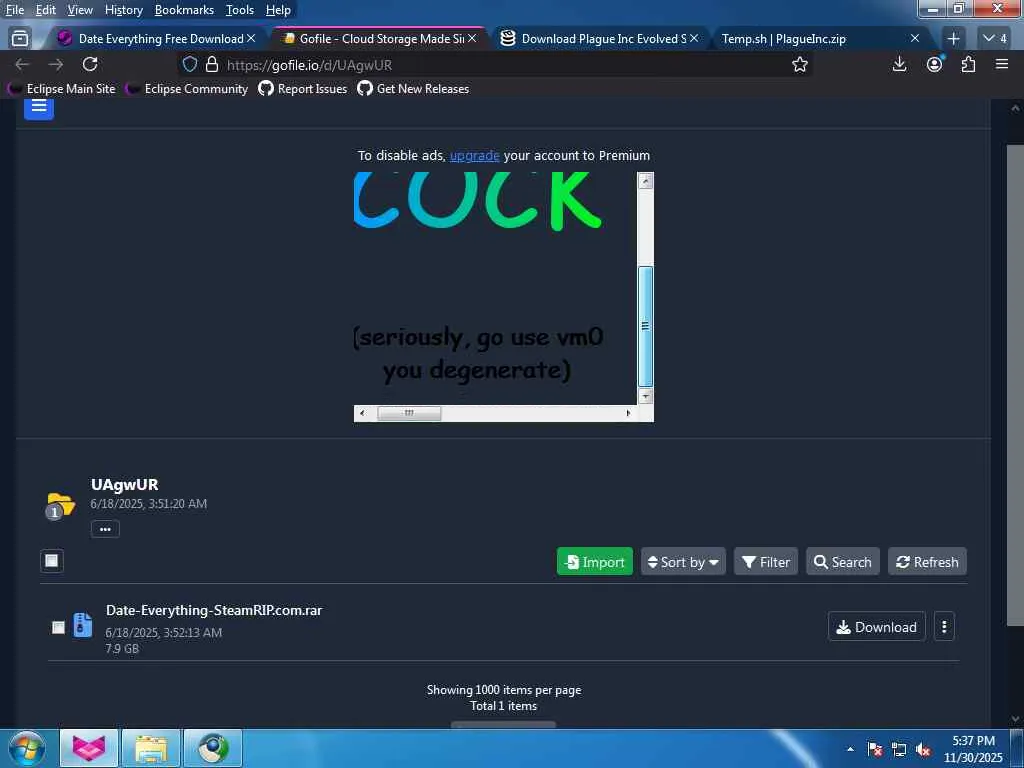List all tabs dropdown showing 4
The height and width of the screenshot is (768, 1024).
tap(995, 39)
